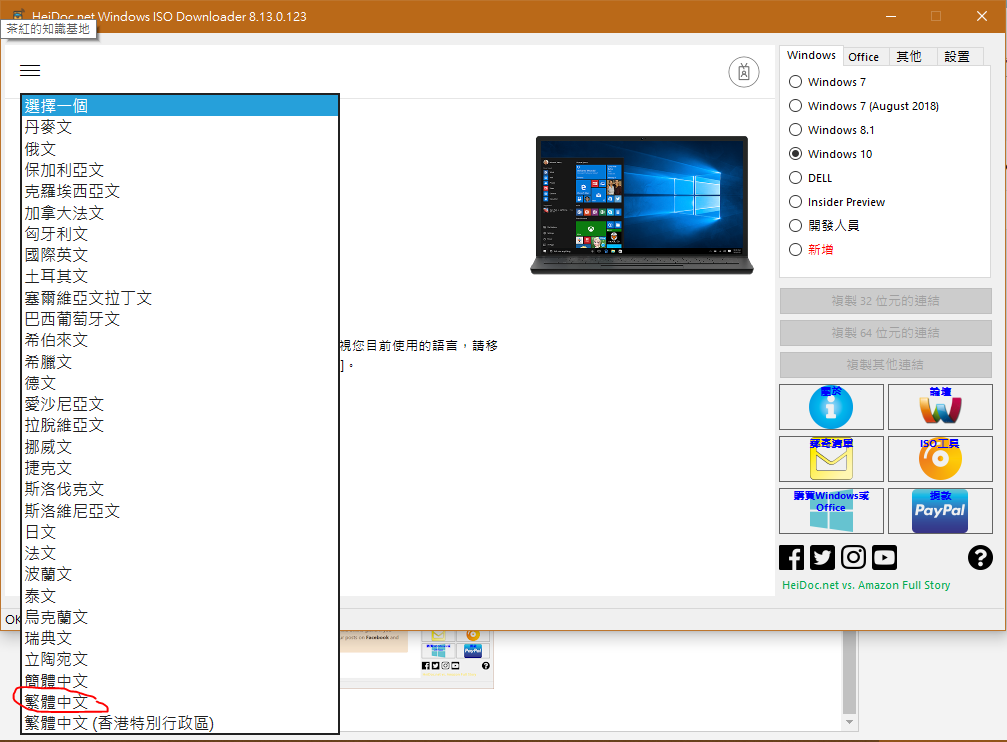Choose 德文 from the language list
The width and height of the screenshot is (1007, 742).
click(180, 383)
